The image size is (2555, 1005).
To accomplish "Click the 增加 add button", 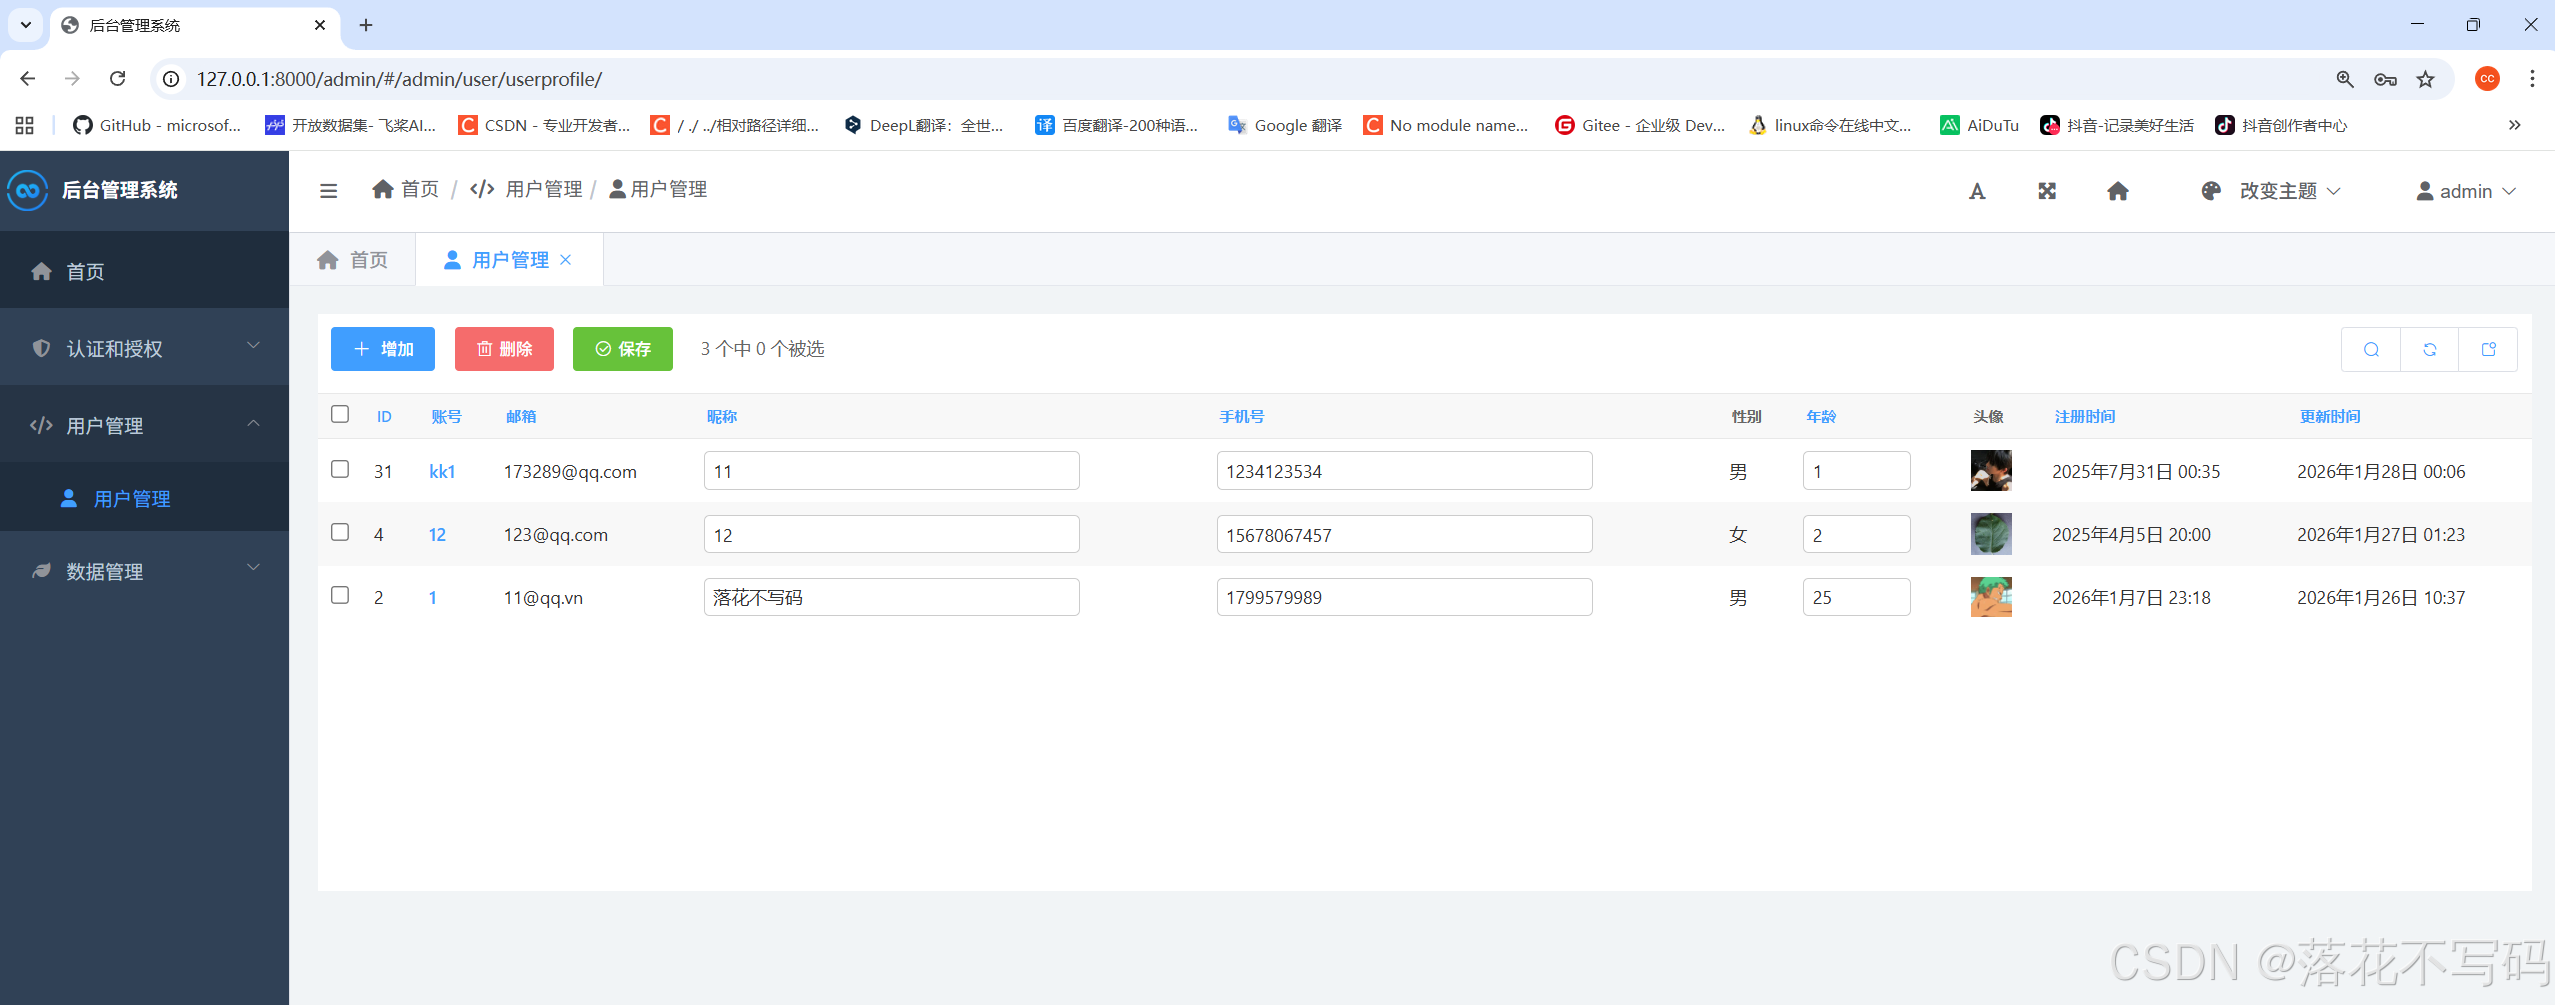I will [383, 349].
